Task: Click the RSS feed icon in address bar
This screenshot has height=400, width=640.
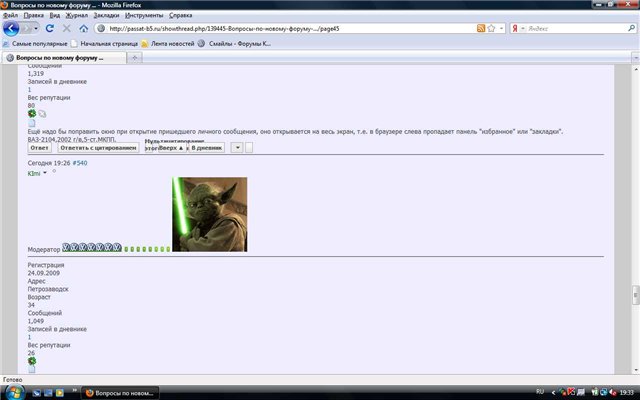Action: tap(481, 29)
